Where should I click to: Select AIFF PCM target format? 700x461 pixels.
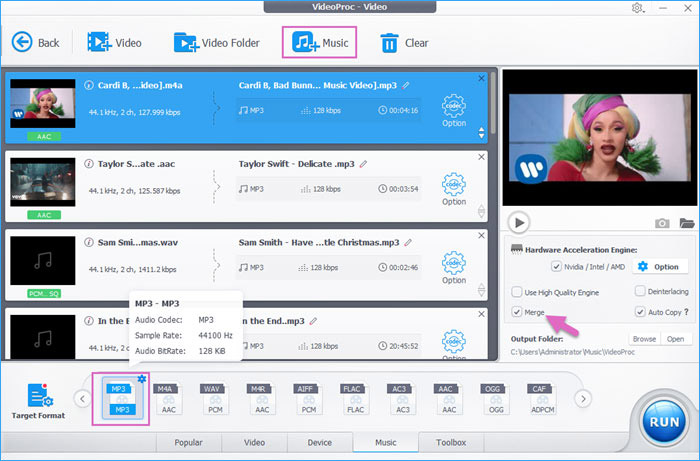308,399
